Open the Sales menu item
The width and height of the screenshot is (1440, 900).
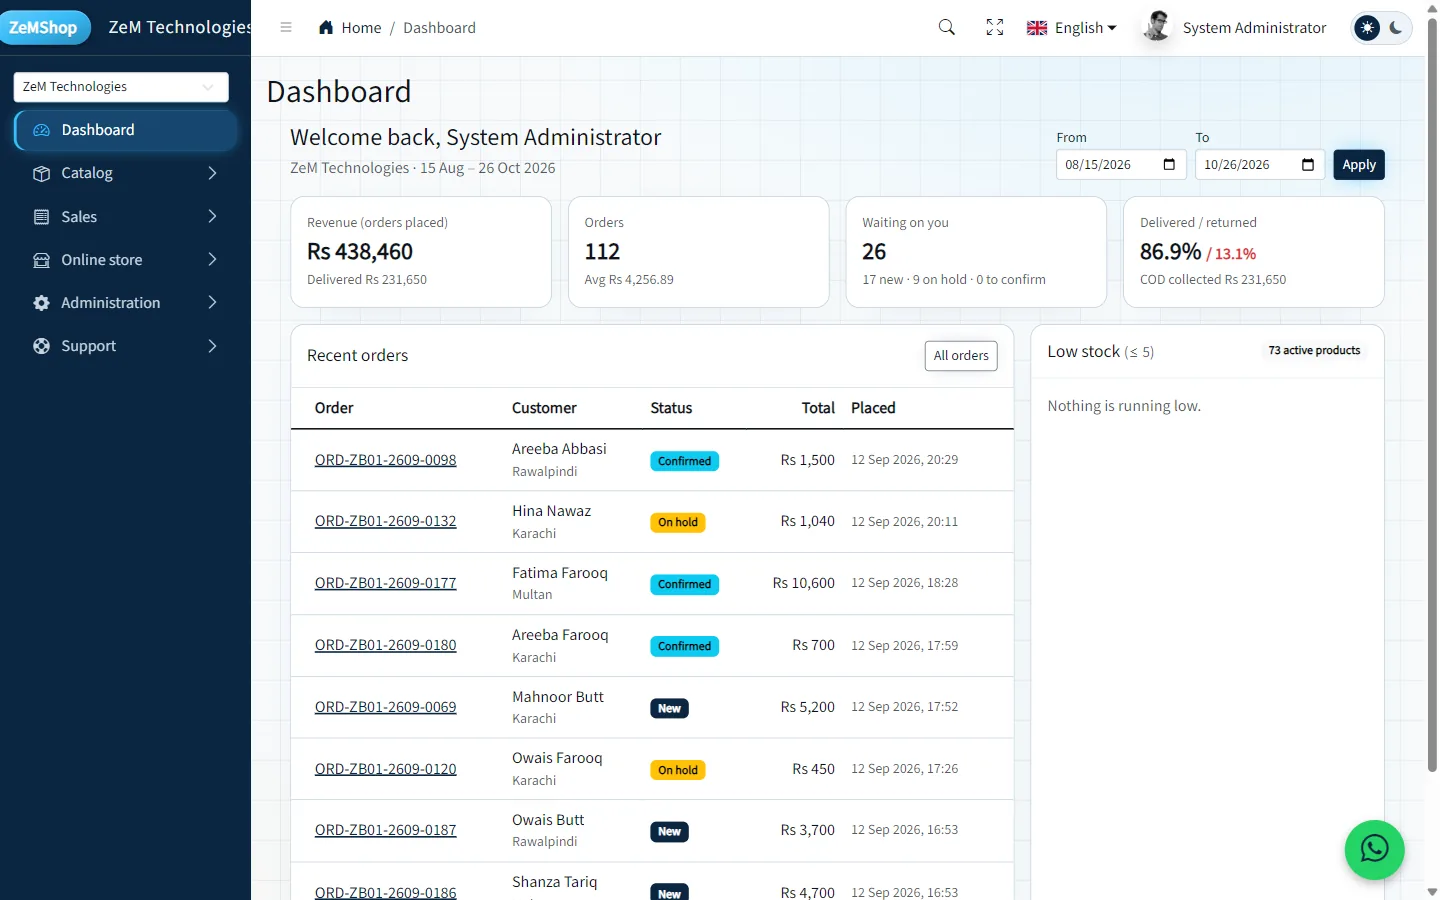[126, 217]
